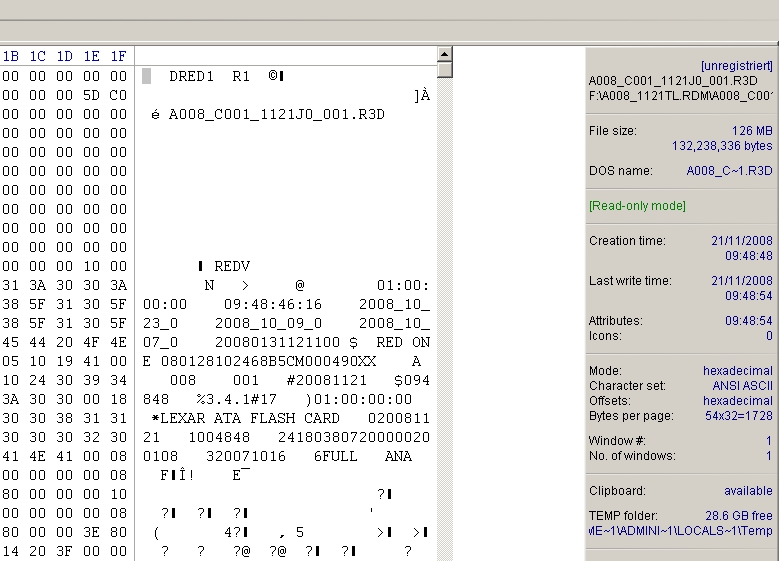Click the 126 MB file size value
779x561 pixels.
point(752,131)
